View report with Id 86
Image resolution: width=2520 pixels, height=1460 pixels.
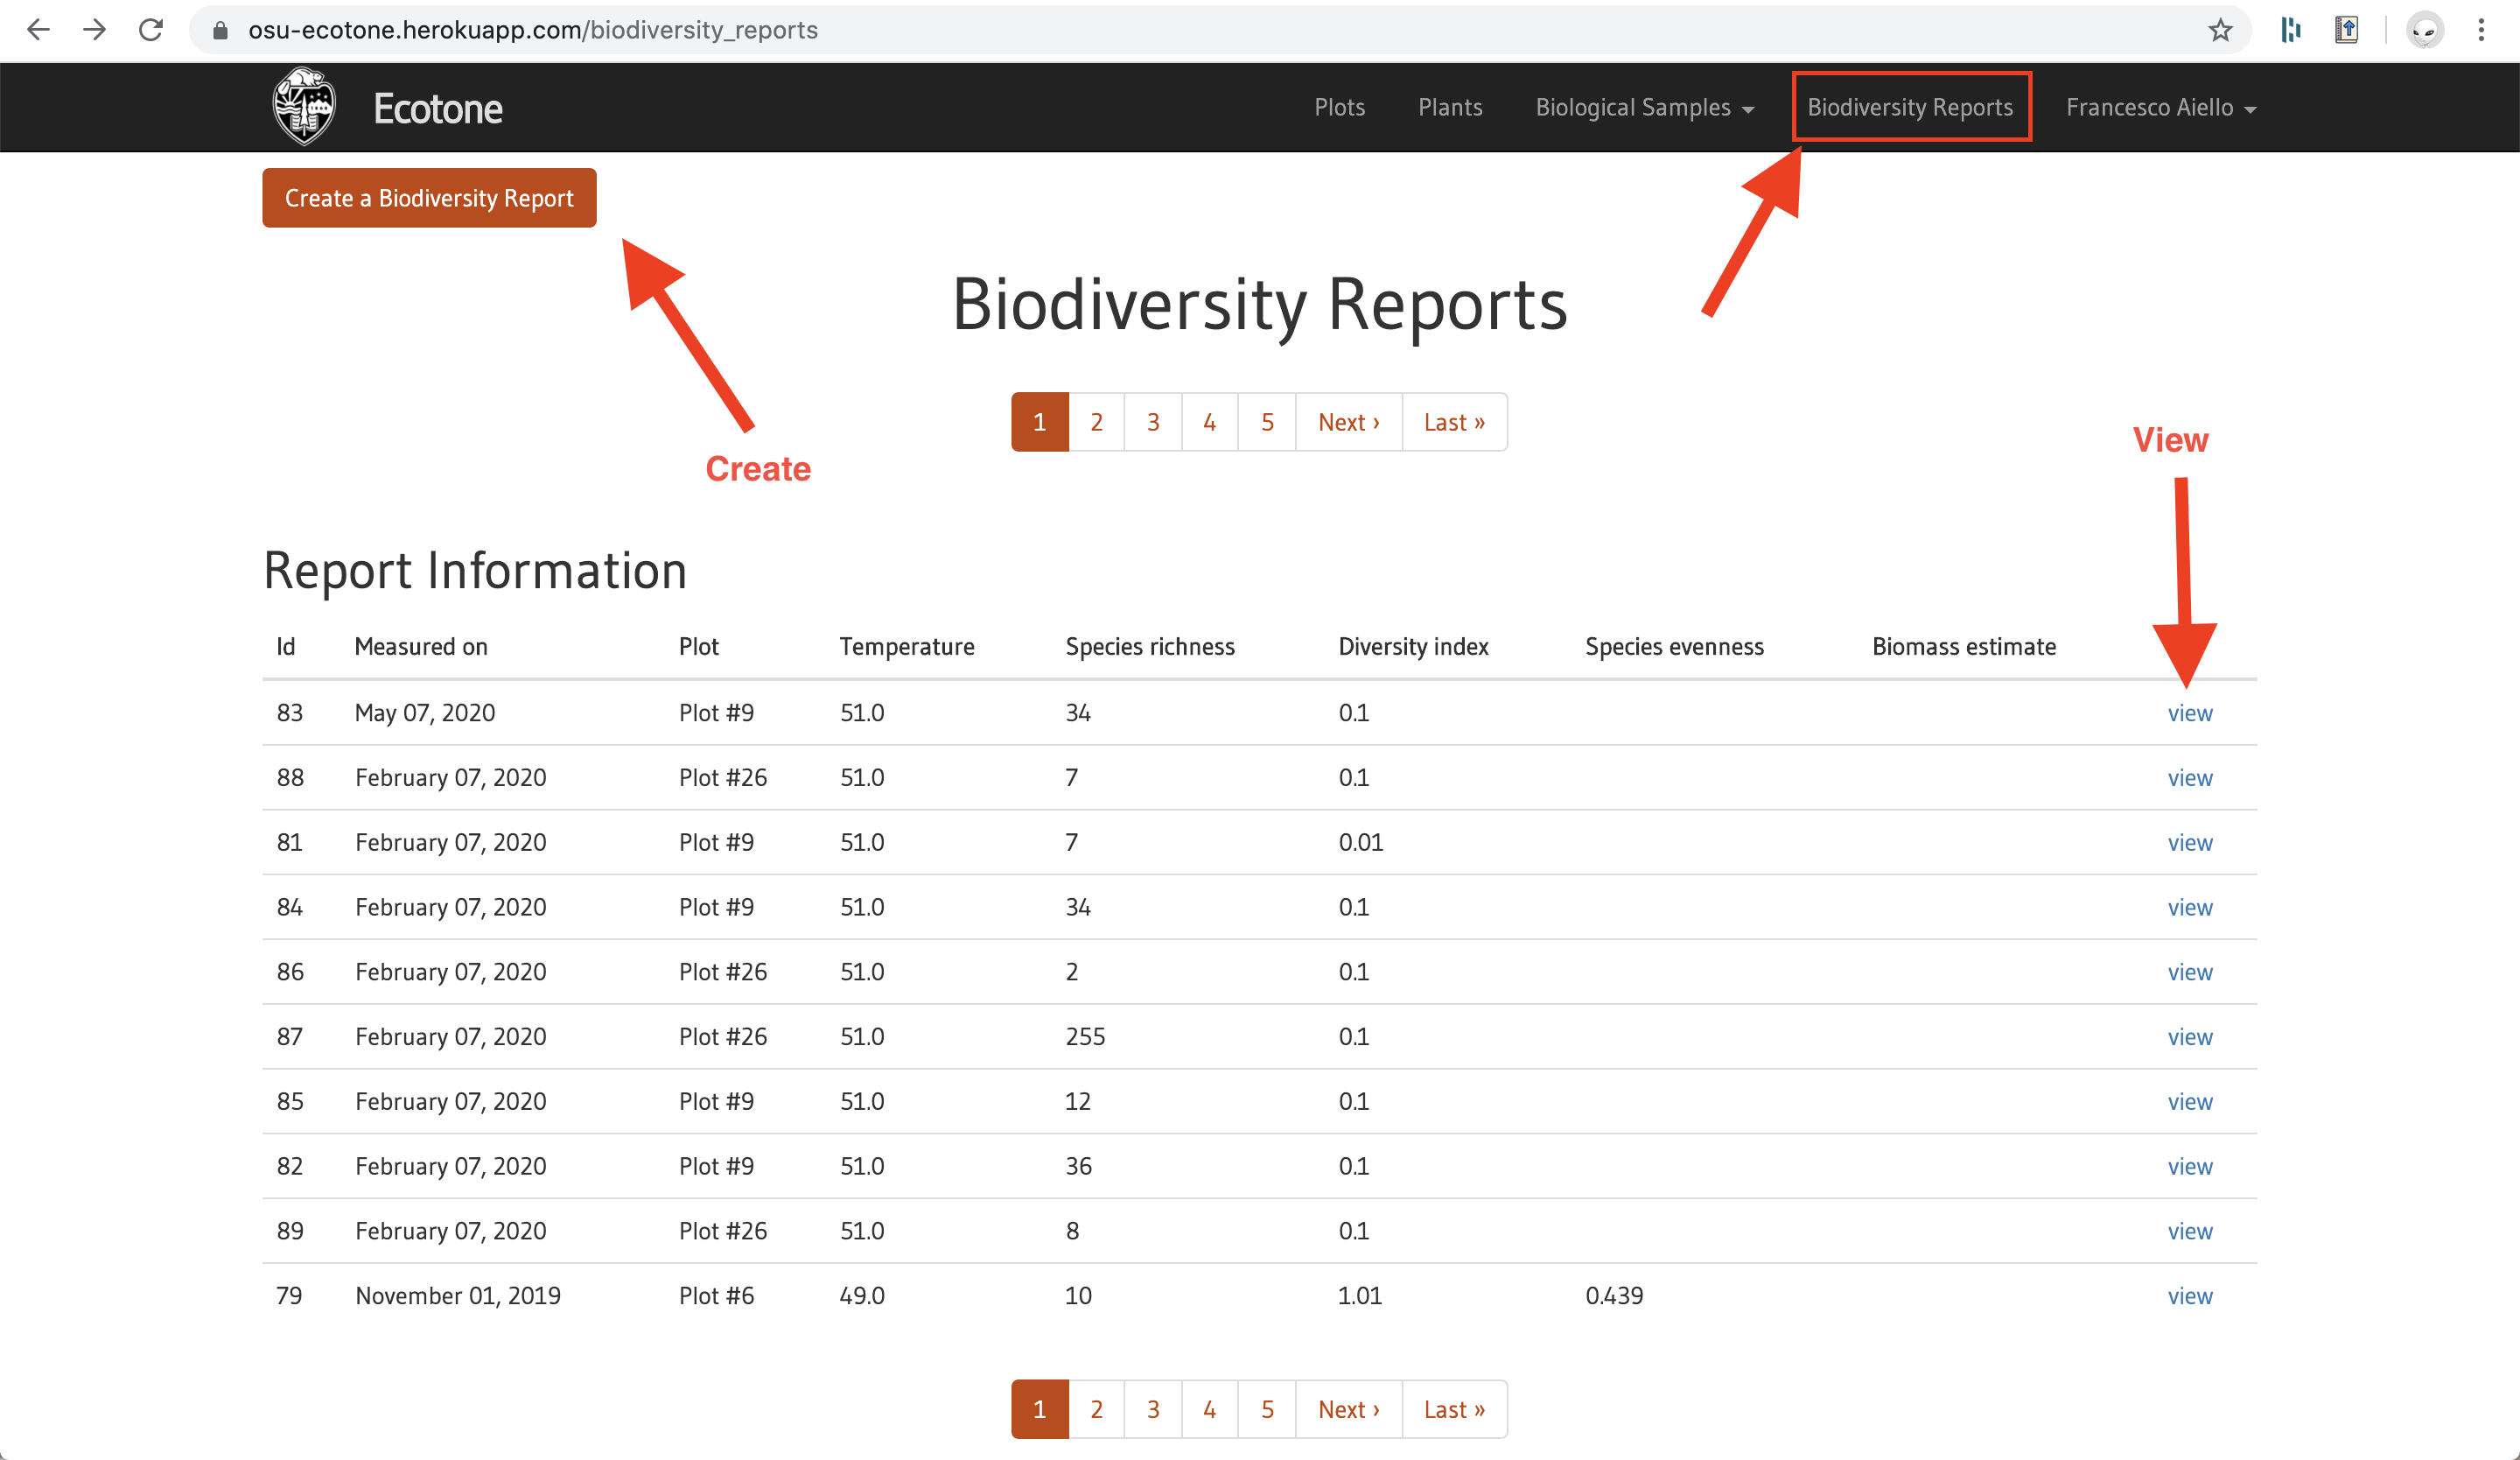(x=2190, y=972)
